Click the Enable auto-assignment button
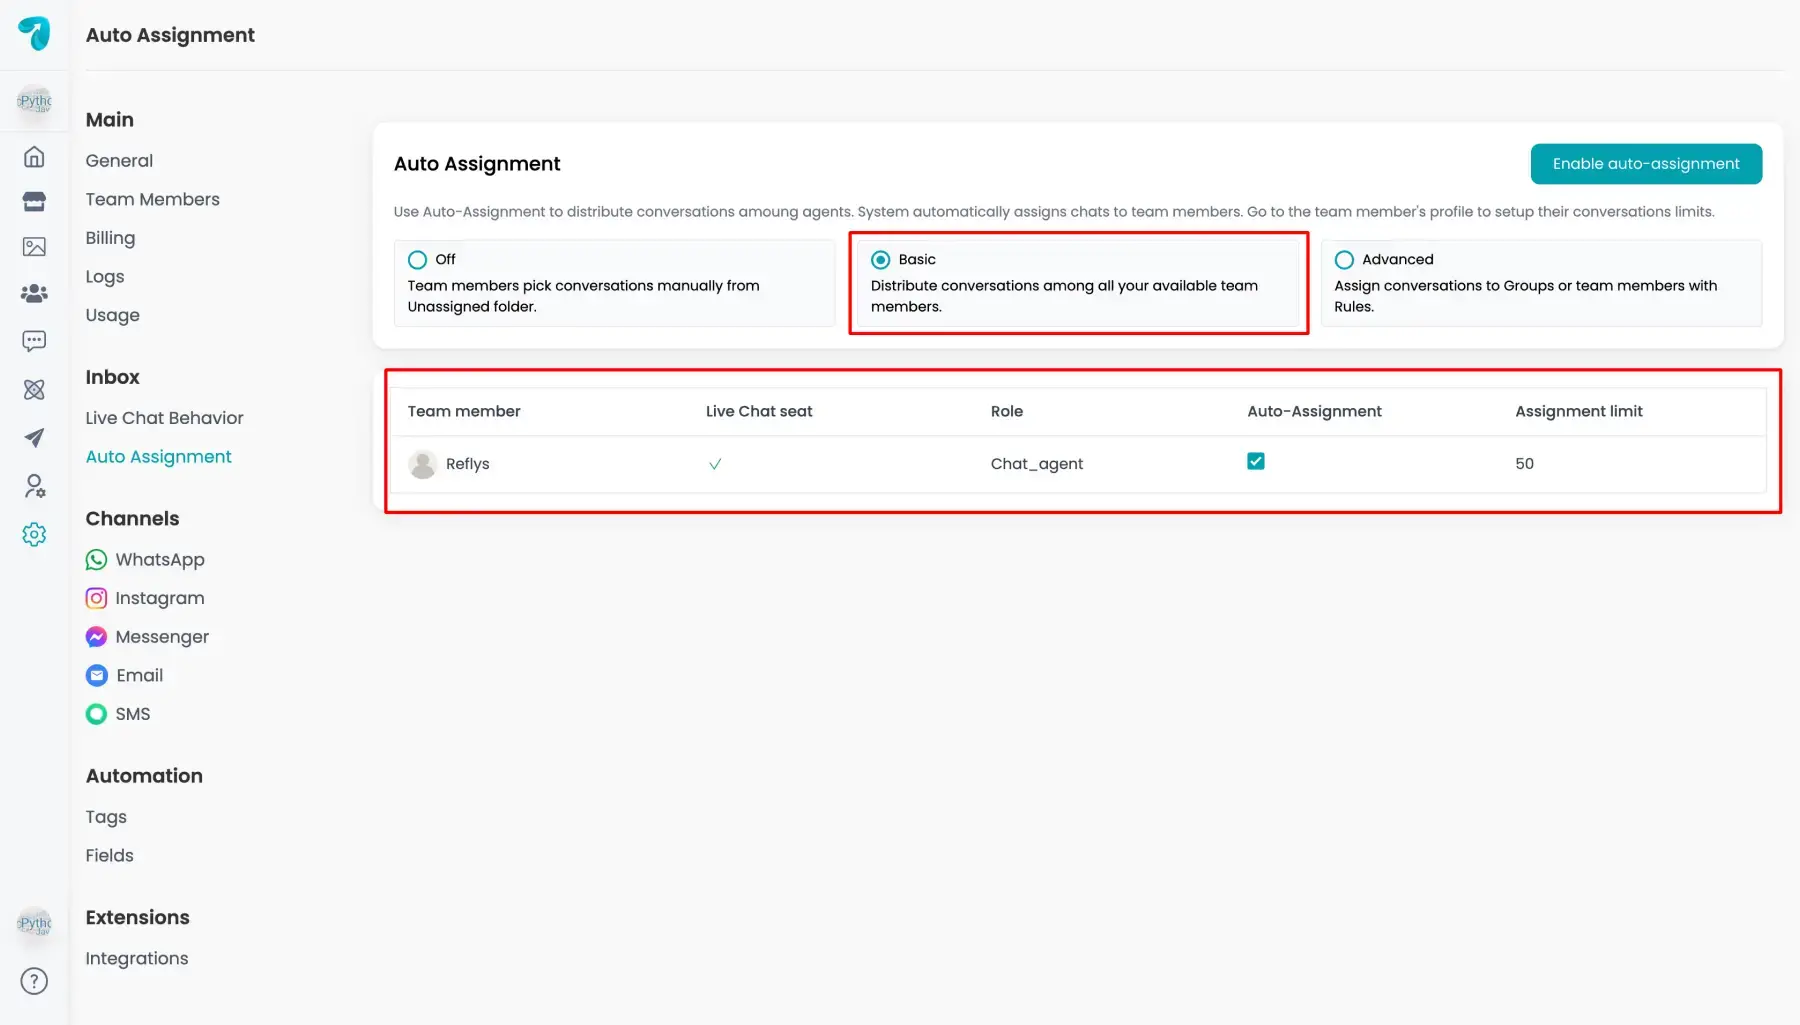This screenshot has height=1025, width=1800. click(x=1645, y=164)
